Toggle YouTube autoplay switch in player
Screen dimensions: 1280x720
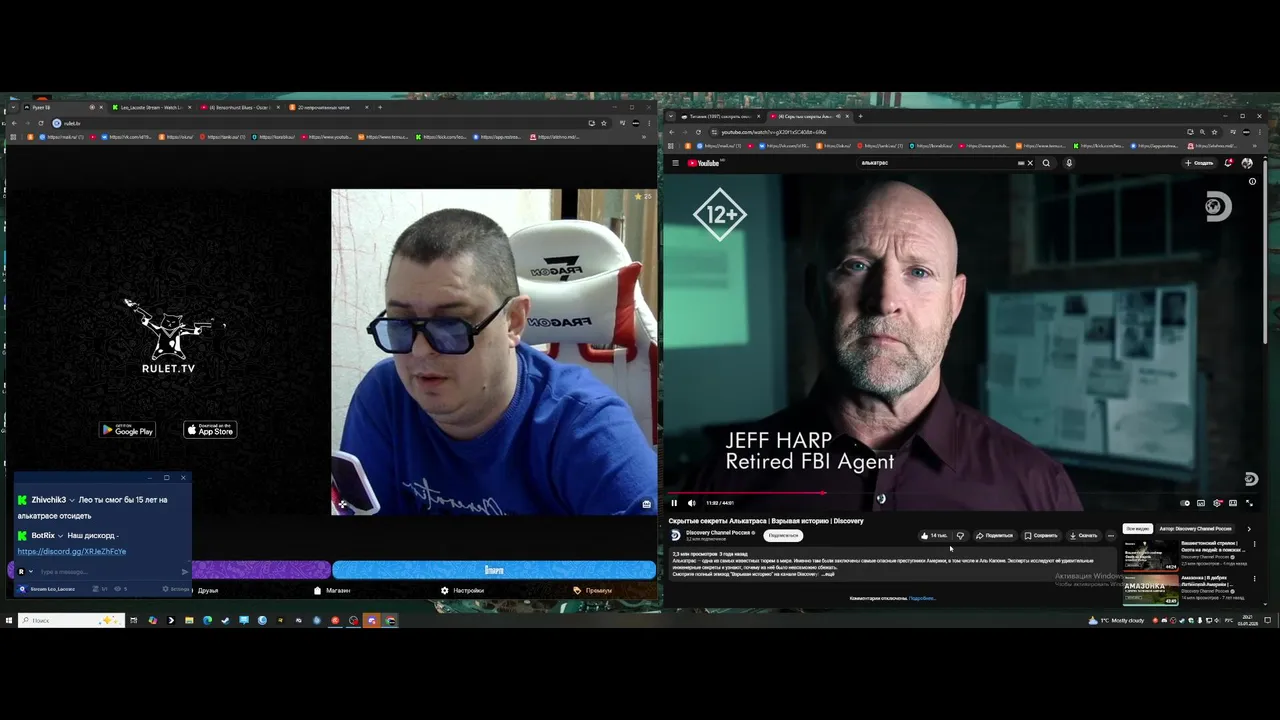tap(1185, 503)
